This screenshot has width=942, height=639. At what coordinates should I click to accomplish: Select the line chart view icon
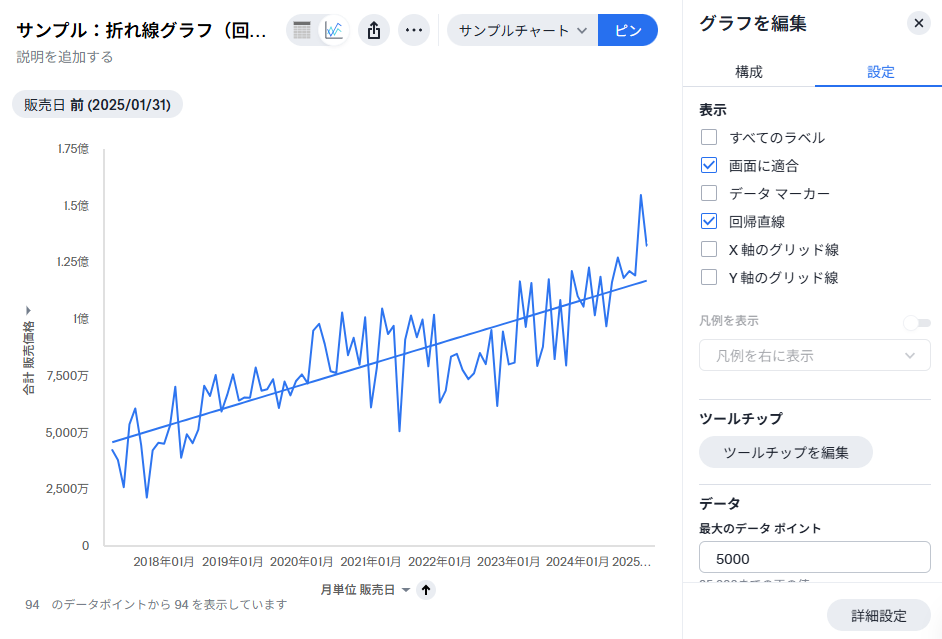click(x=334, y=30)
